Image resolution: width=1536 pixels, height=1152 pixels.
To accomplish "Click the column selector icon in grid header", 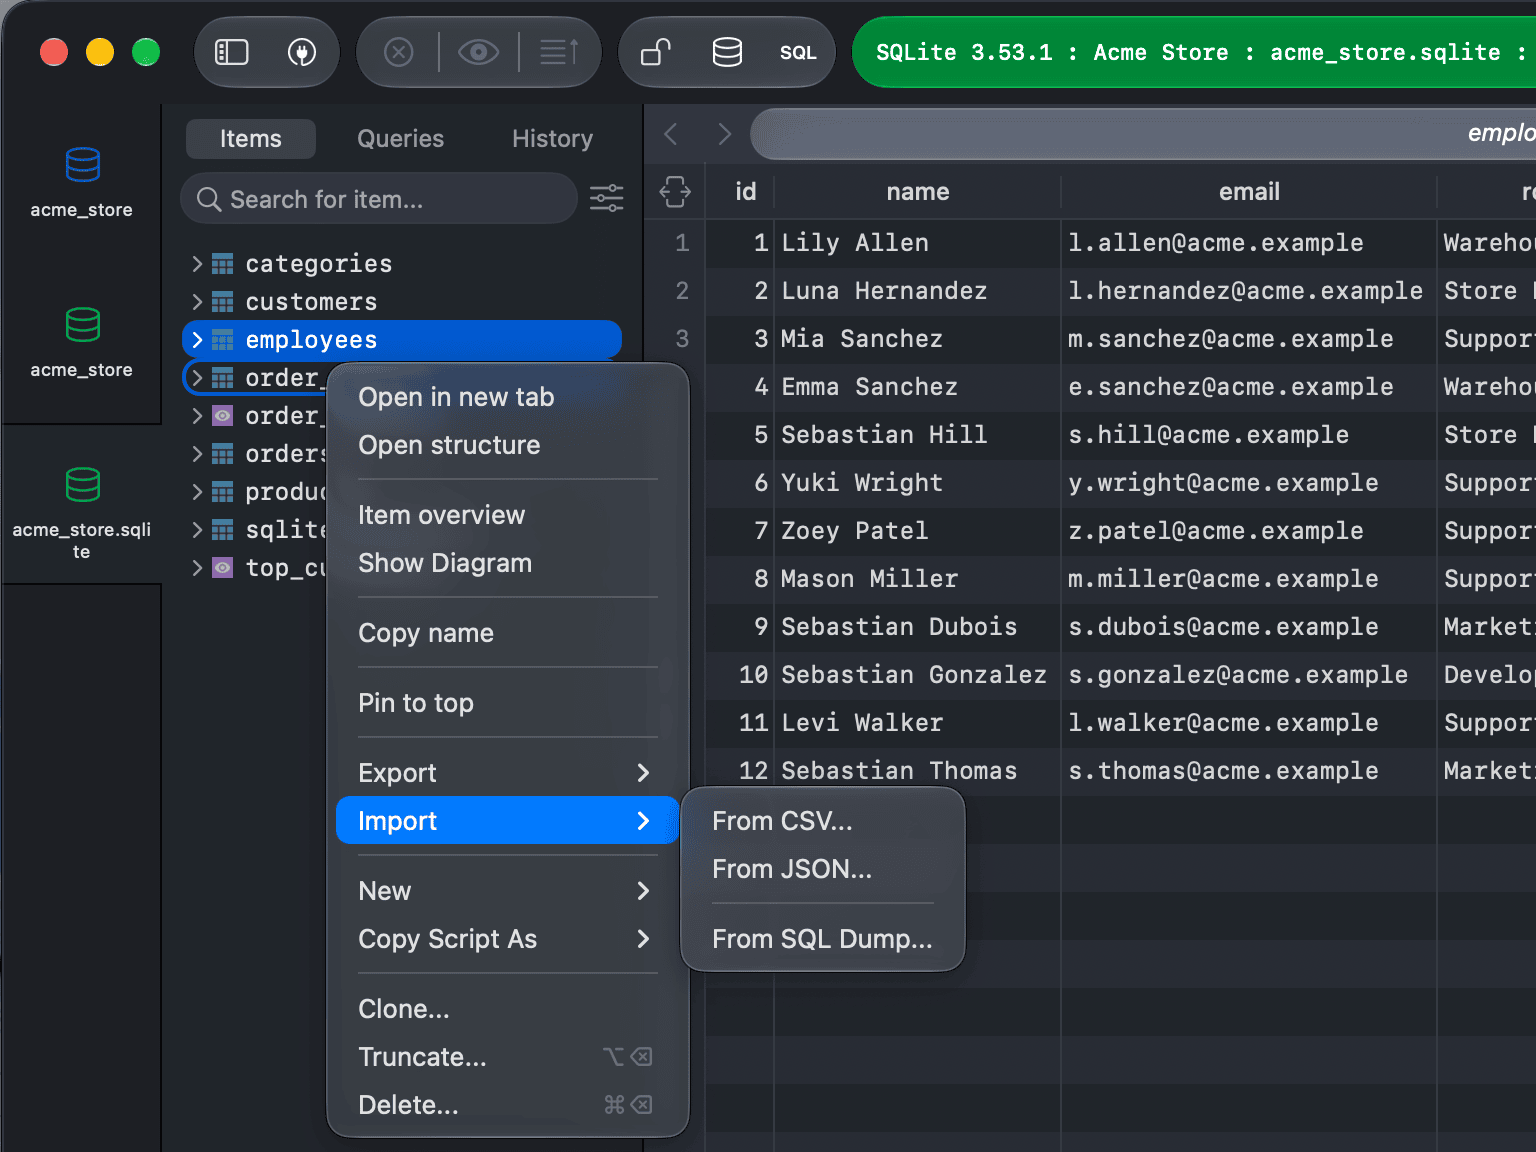I will coord(675,191).
